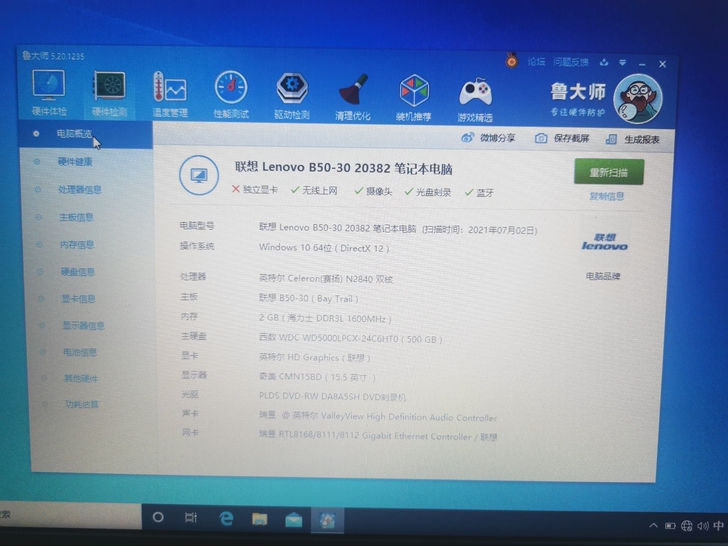Select the 硬件检测 hardware detection icon
Screen dimensions: 728x546
(x=109, y=93)
